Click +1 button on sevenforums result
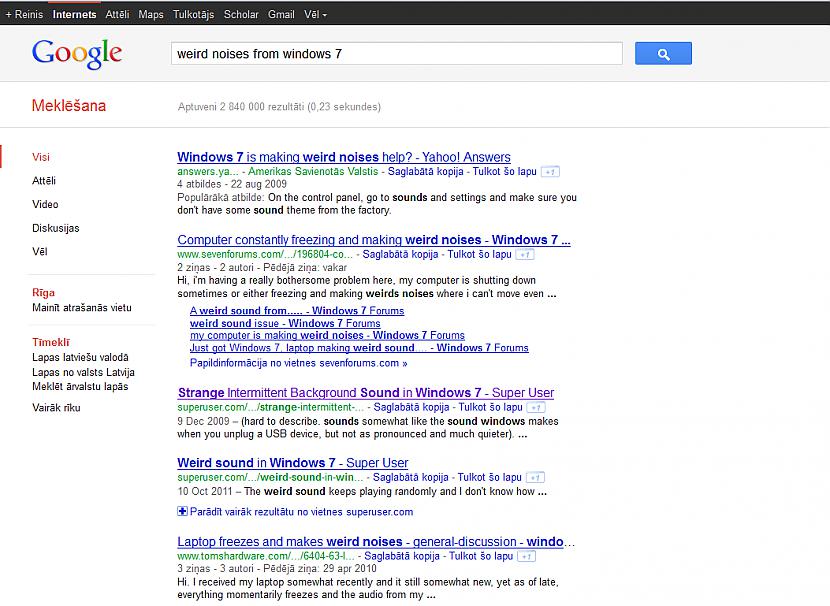830x606 pixels. click(x=525, y=255)
